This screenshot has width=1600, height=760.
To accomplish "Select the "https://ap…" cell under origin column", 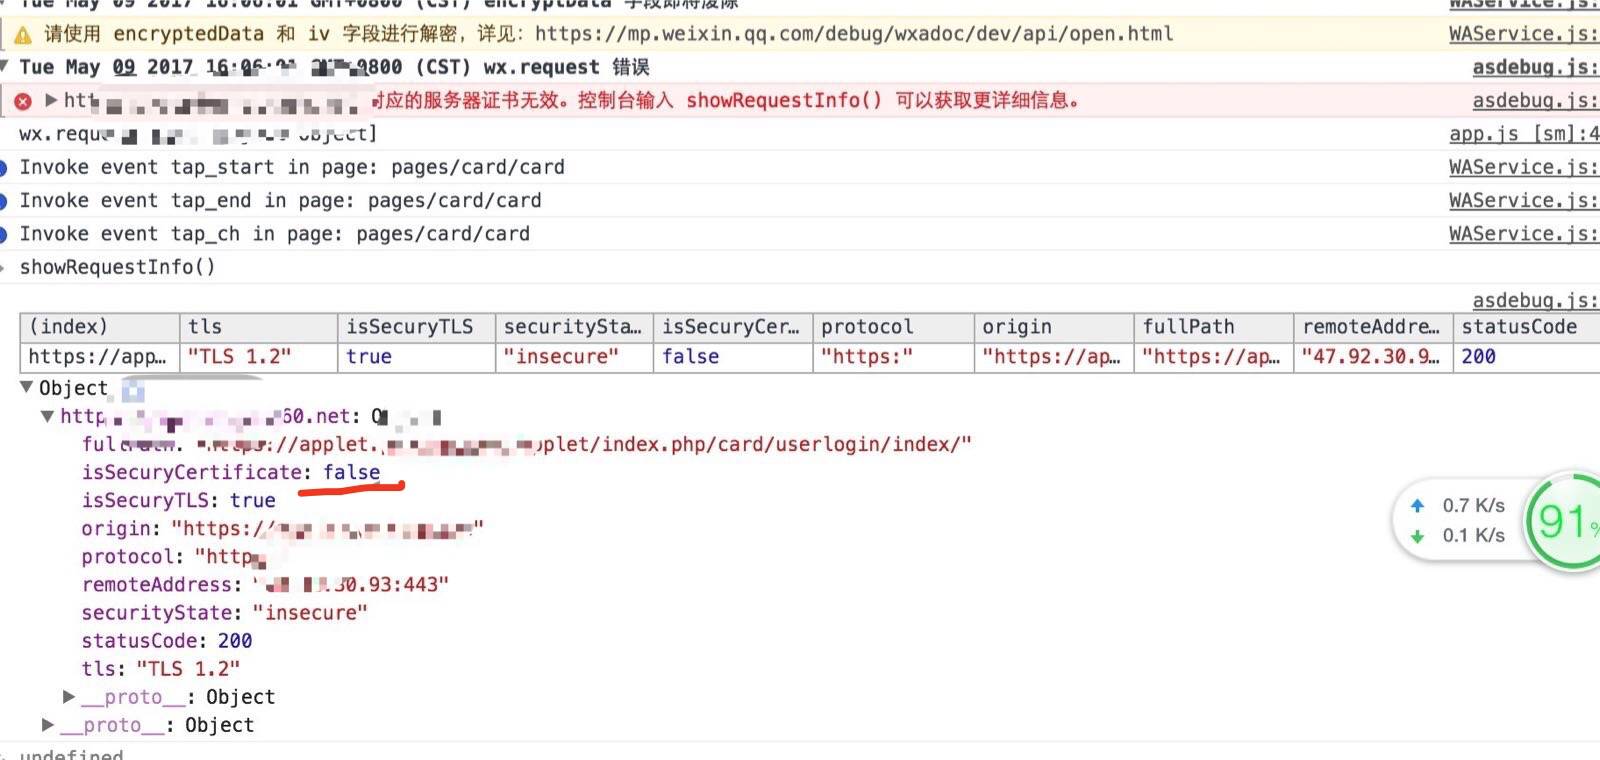I will click(1054, 357).
